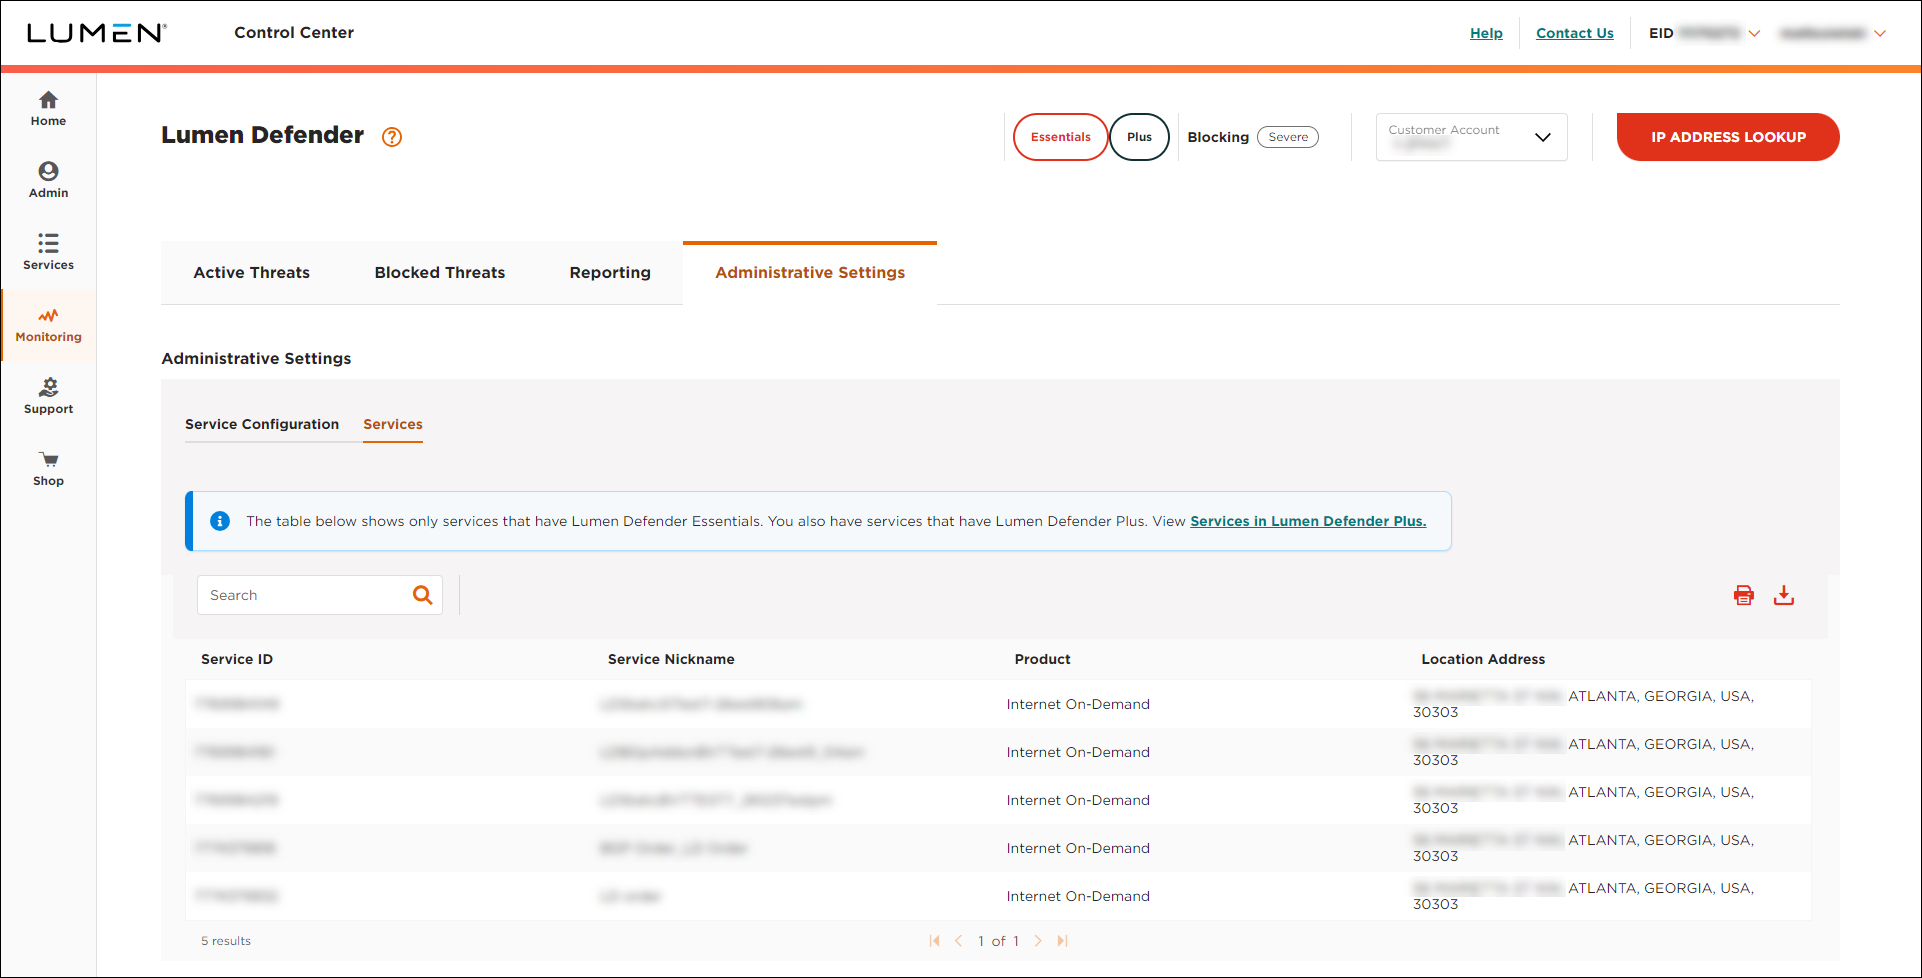Go to first page of results
Image resolution: width=1922 pixels, height=978 pixels.
point(935,941)
